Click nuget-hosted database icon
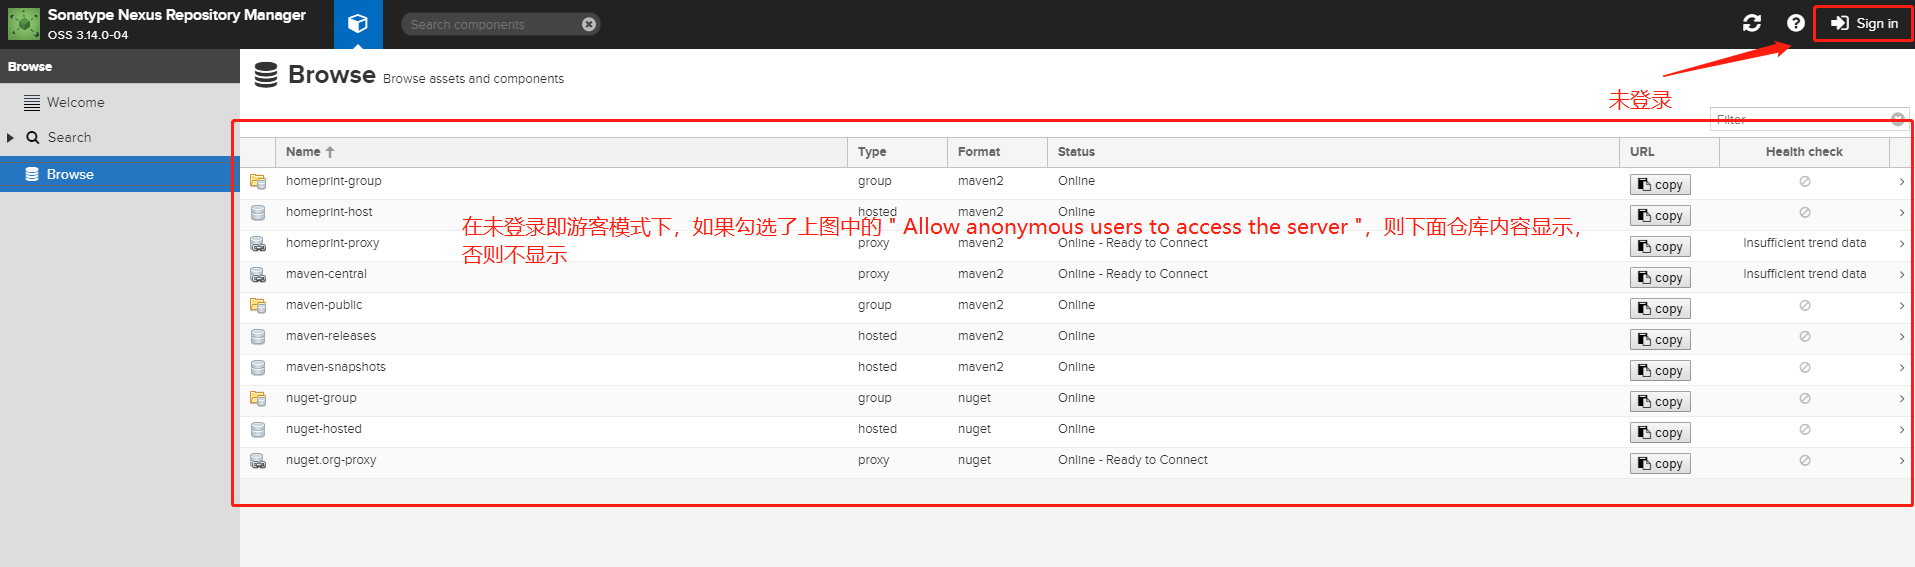The width and height of the screenshot is (1915, 567). pos(258,430)
